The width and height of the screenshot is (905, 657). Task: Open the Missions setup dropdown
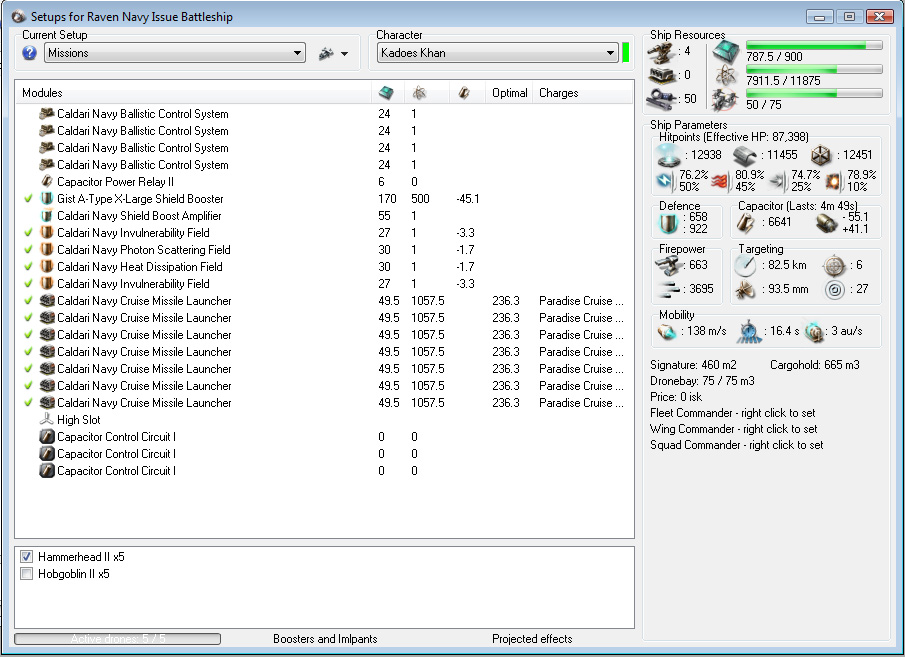tap(175, 53)
